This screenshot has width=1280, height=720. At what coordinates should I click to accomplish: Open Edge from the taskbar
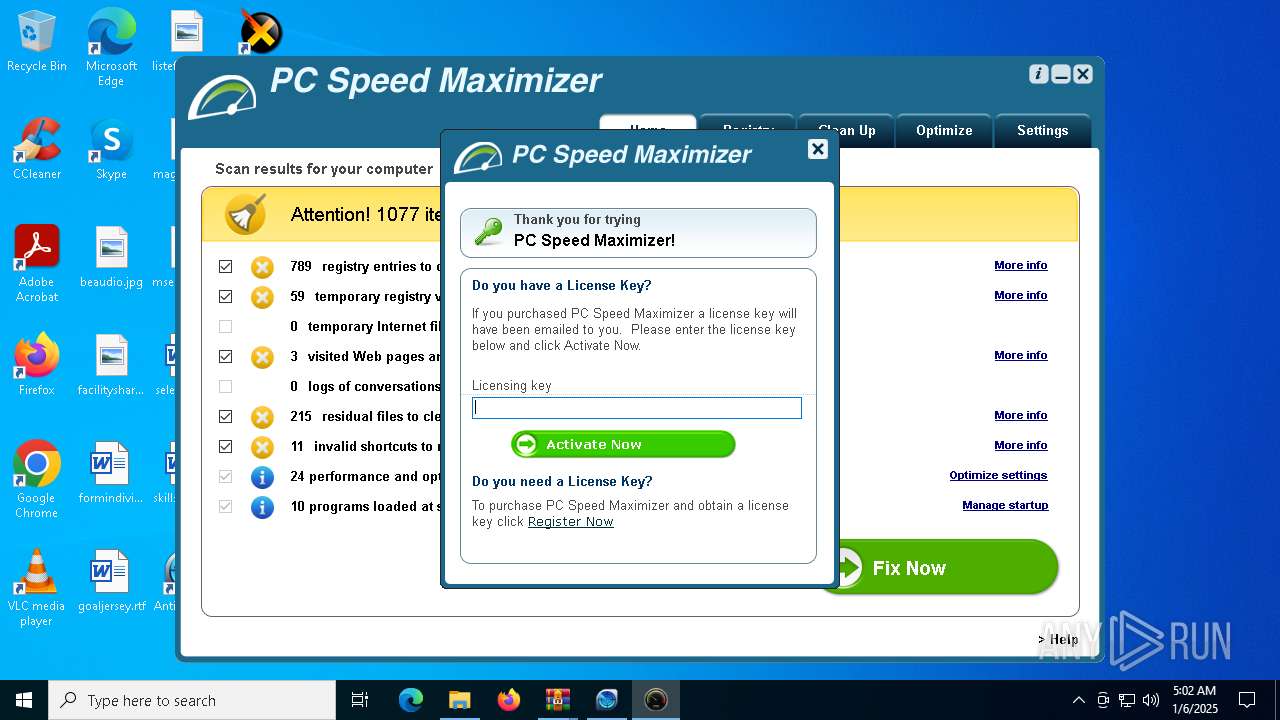(x=411, y=700)
